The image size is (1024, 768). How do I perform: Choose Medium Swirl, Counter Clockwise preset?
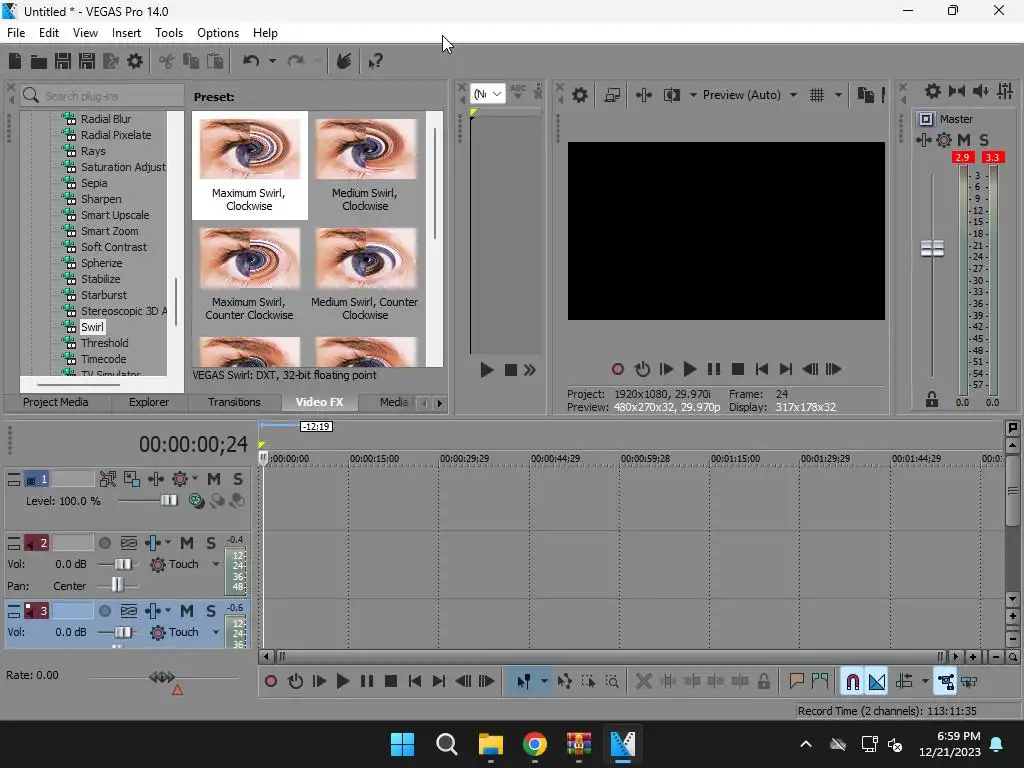pos(365,274)
